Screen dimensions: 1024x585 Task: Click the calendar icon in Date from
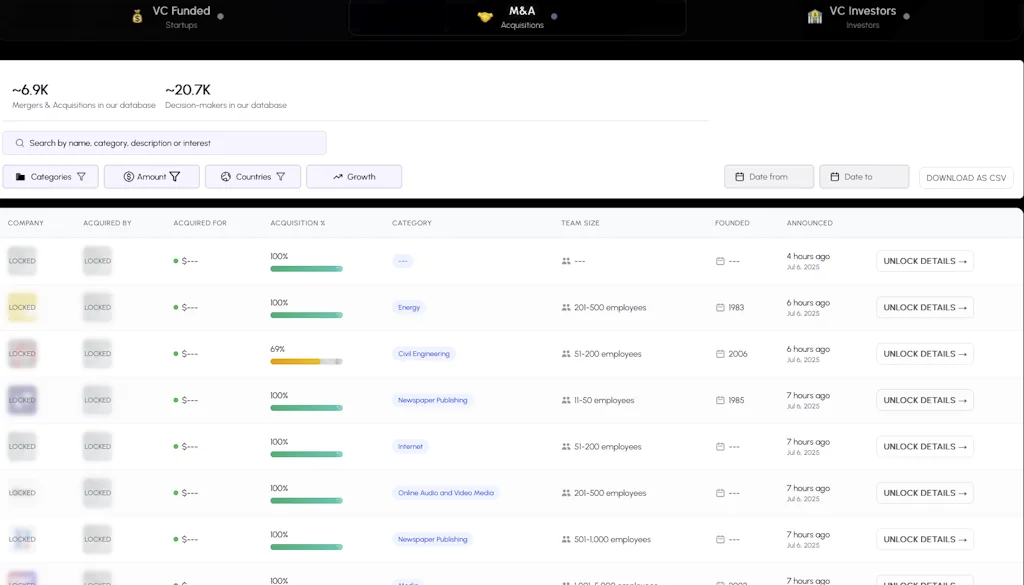tap(739, 177)
